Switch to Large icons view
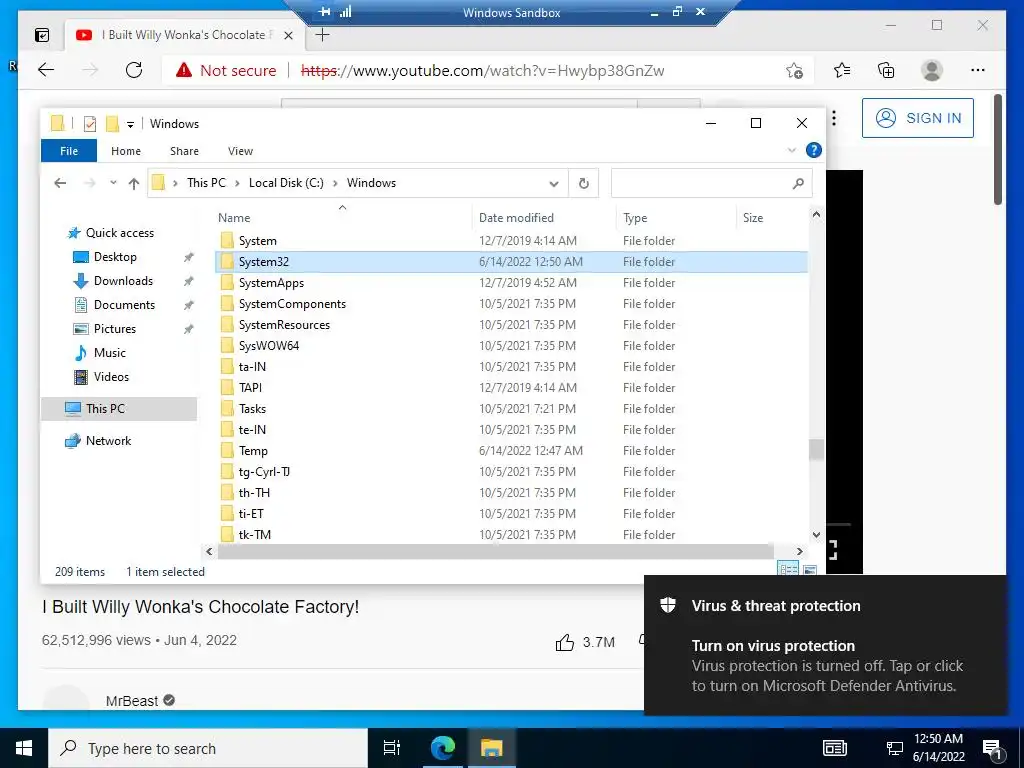1024x768 pixels. tap(810, 570)
